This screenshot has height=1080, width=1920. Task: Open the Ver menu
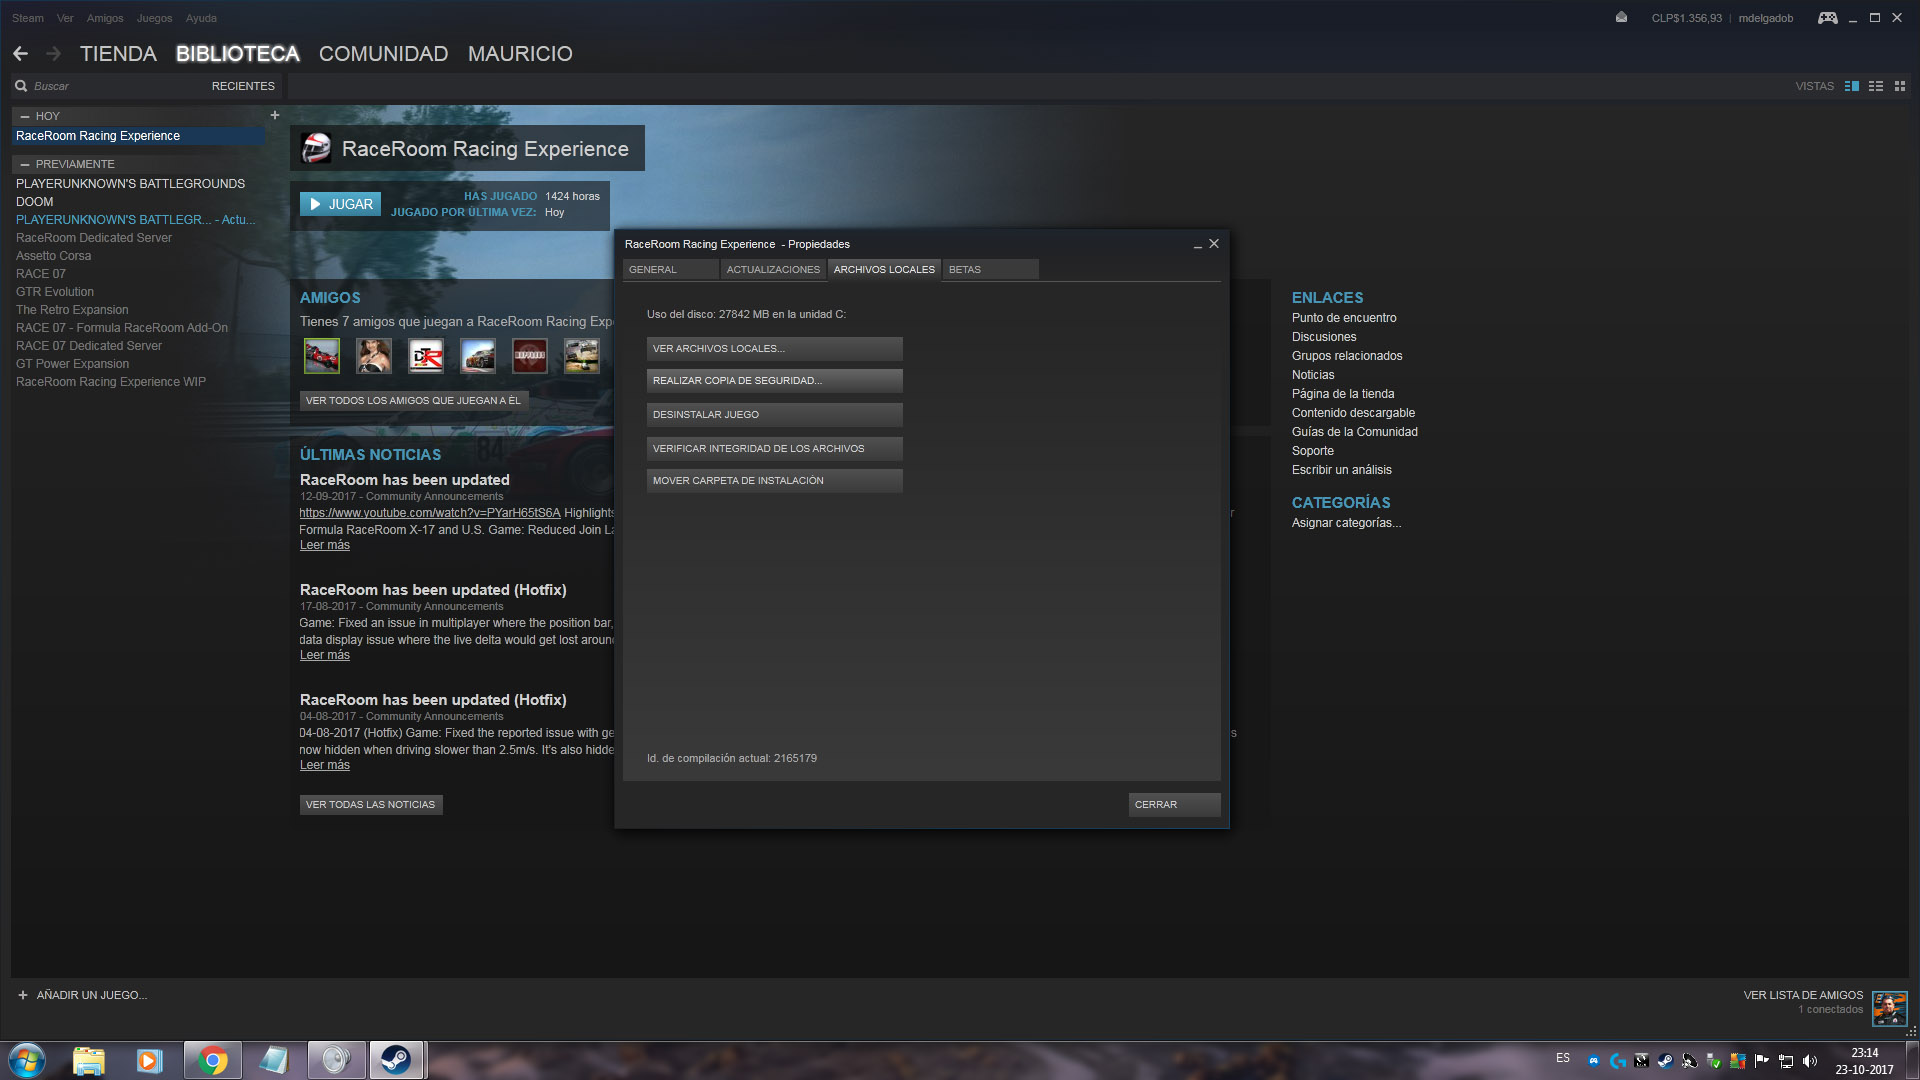65,18
